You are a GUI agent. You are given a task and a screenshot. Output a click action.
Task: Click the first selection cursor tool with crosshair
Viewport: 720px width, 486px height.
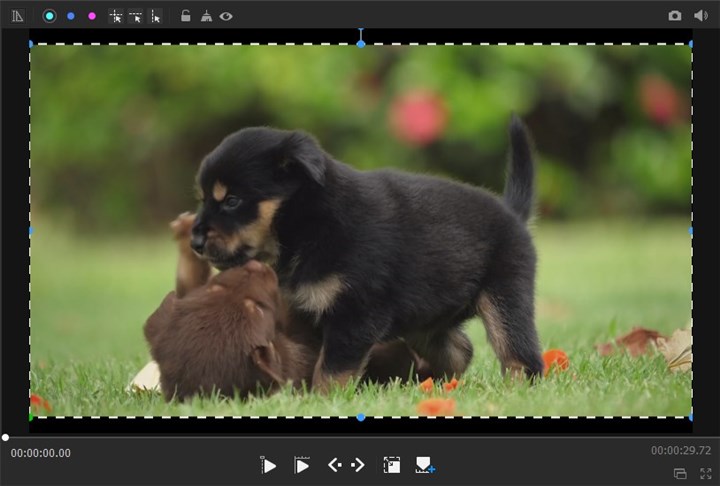[x=116, y=16]
